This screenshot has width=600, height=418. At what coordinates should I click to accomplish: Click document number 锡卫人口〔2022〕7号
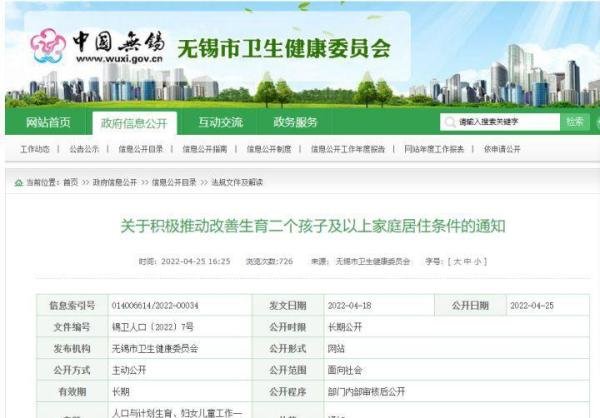pos(153,327)
